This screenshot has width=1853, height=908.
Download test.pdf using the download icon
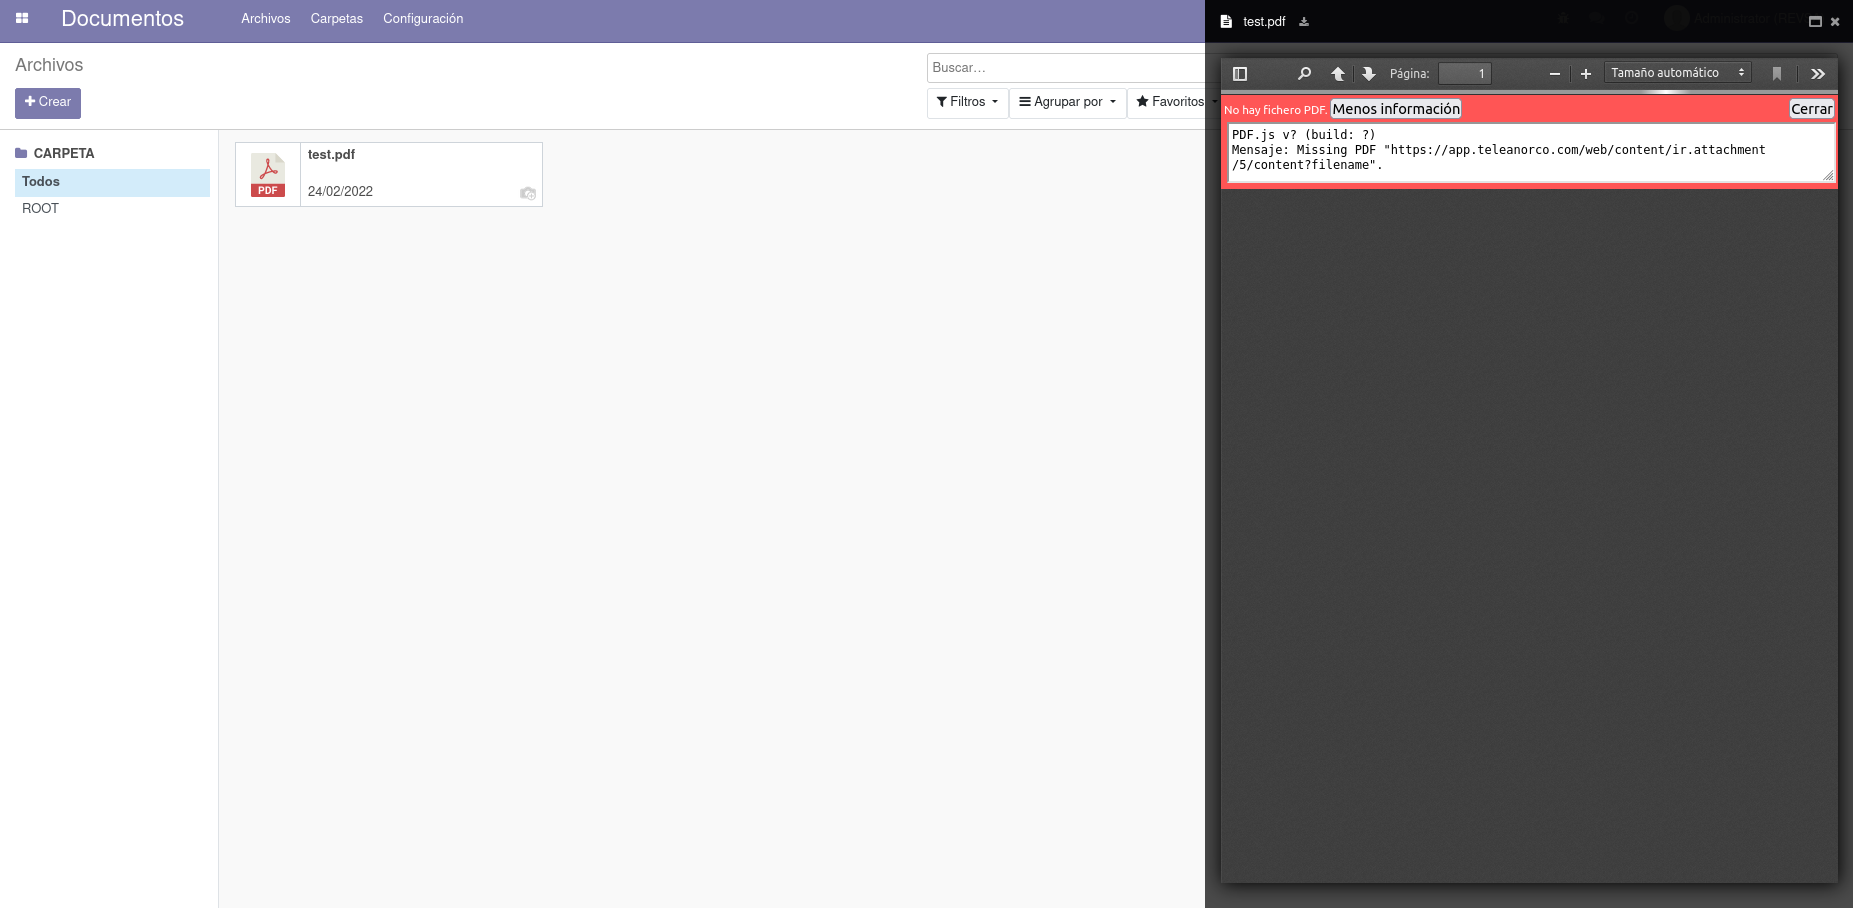tap(1304, 21)
